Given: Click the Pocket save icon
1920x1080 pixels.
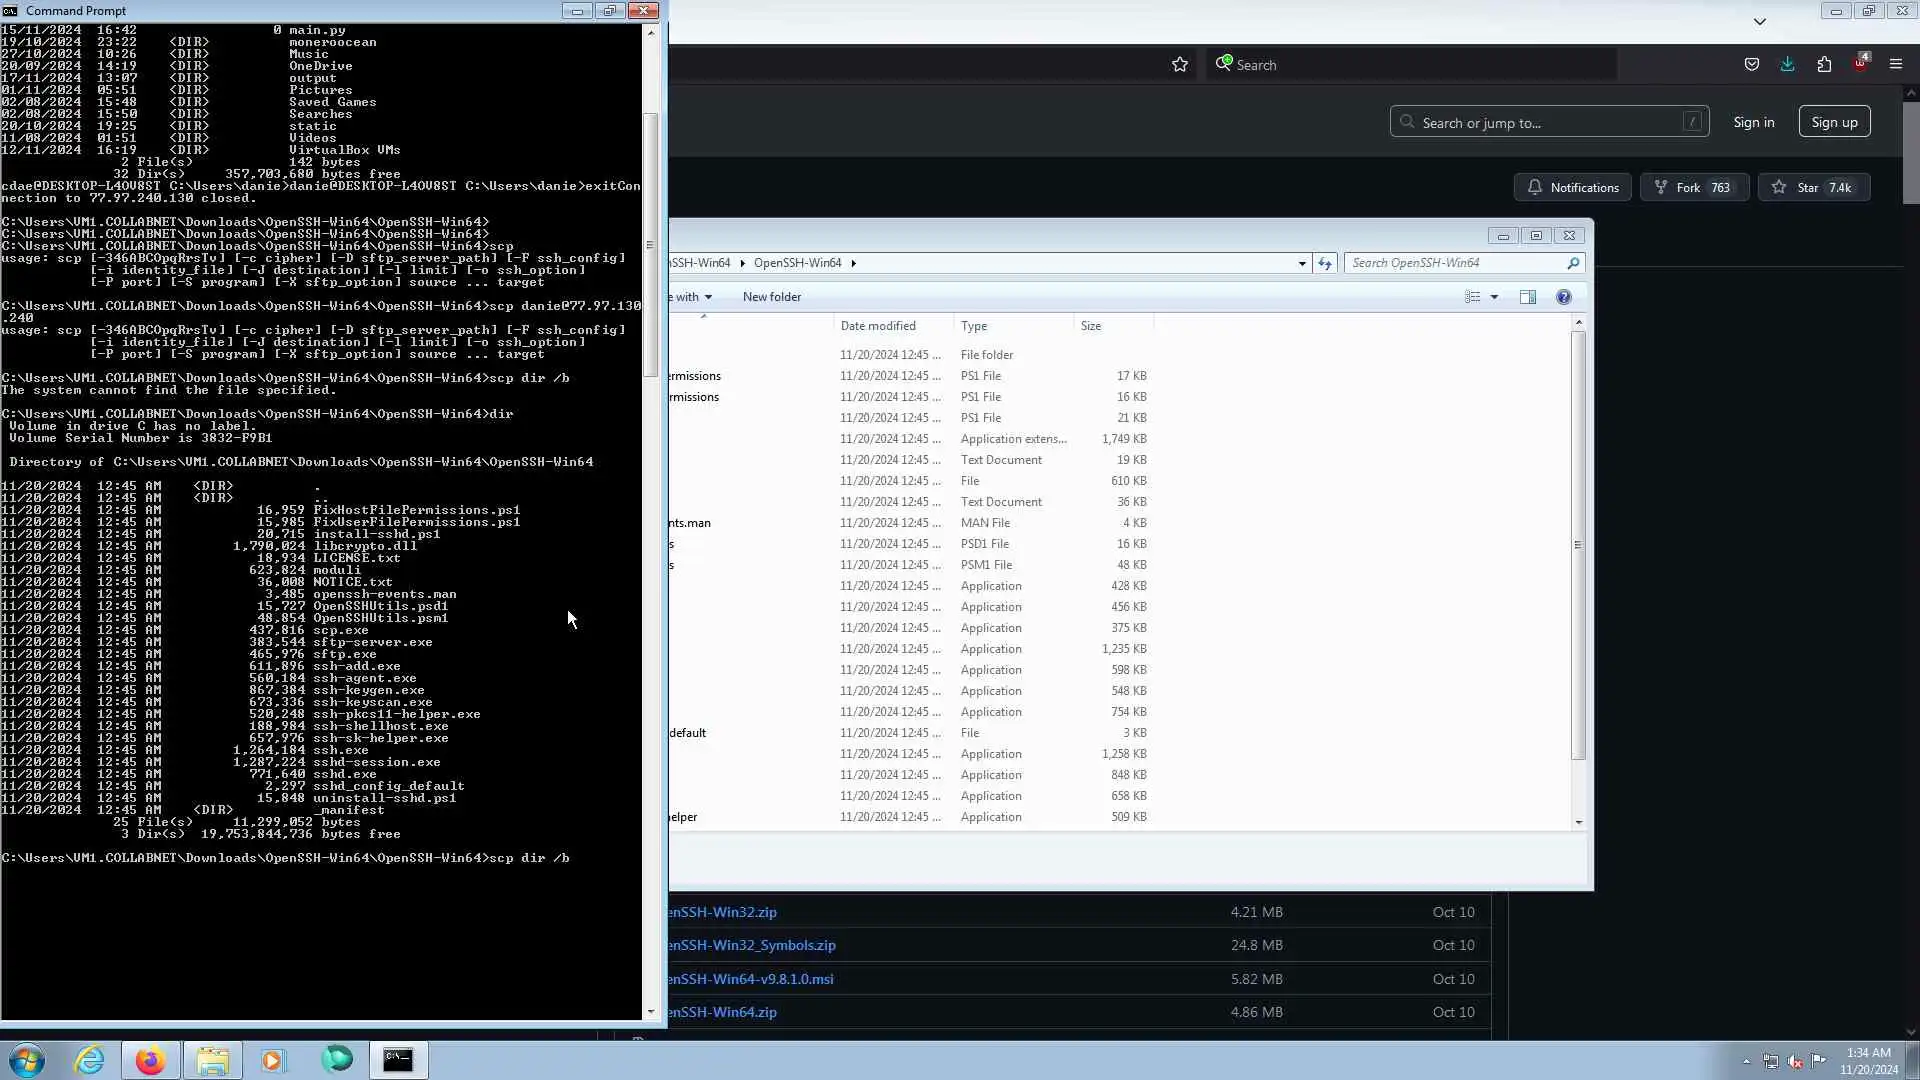Looking at the screenshot, I should click(x=1751, y=64).
